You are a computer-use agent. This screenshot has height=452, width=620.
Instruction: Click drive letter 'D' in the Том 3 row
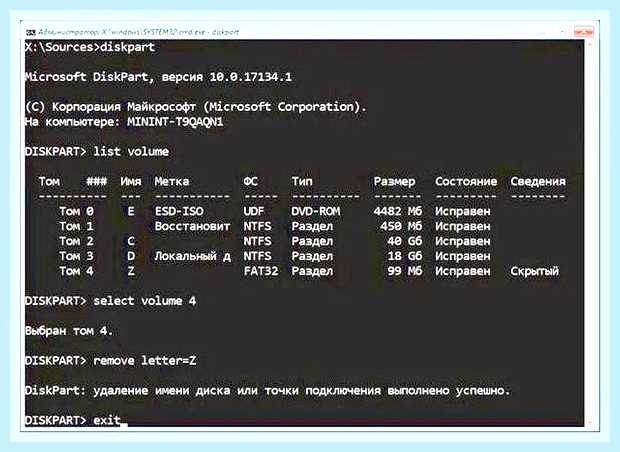pos(131,256)
